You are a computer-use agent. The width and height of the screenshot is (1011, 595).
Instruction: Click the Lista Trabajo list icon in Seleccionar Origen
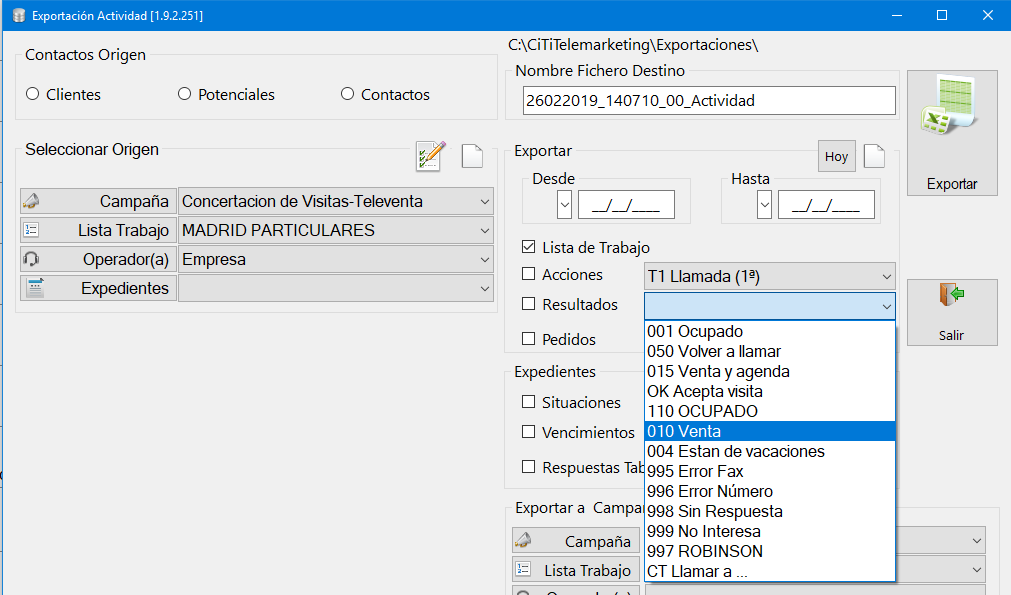31,229
